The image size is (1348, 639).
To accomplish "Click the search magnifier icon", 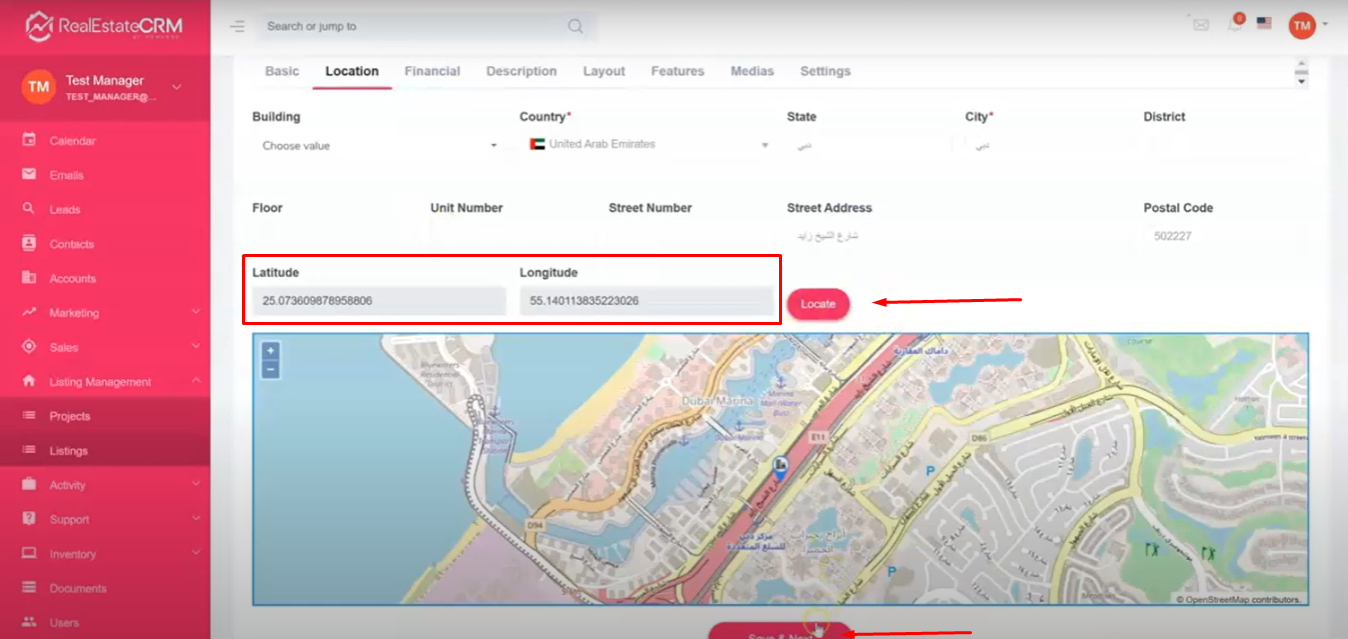I will 575,26.
